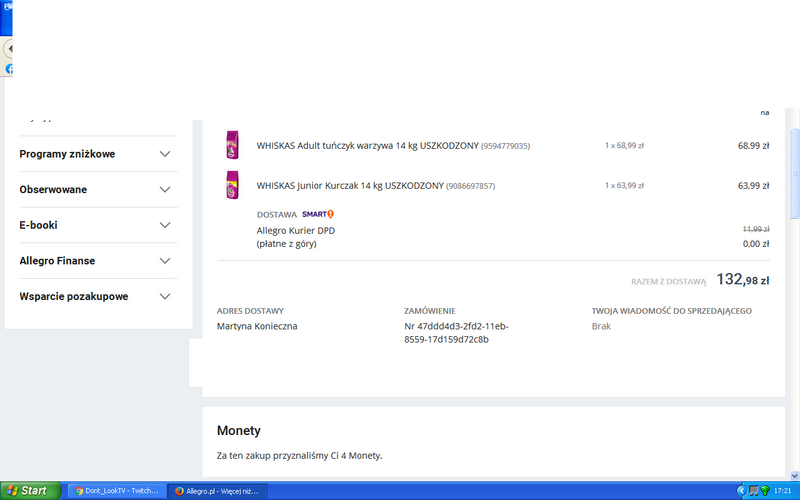The width and height of the screenshot is (800, 500).
Task: Select the order number starting with Nr 47ddd4d3
Action: (457, 333)
